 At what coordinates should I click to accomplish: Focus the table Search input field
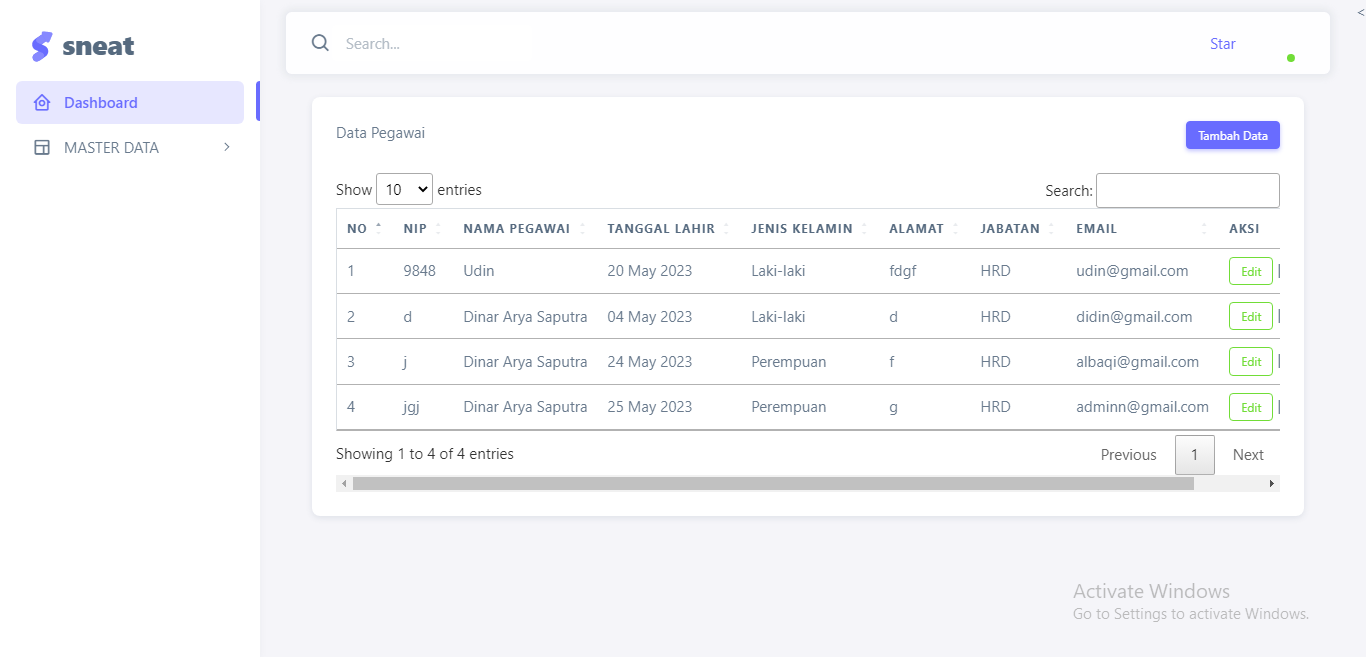click(x=1187, y=190)
